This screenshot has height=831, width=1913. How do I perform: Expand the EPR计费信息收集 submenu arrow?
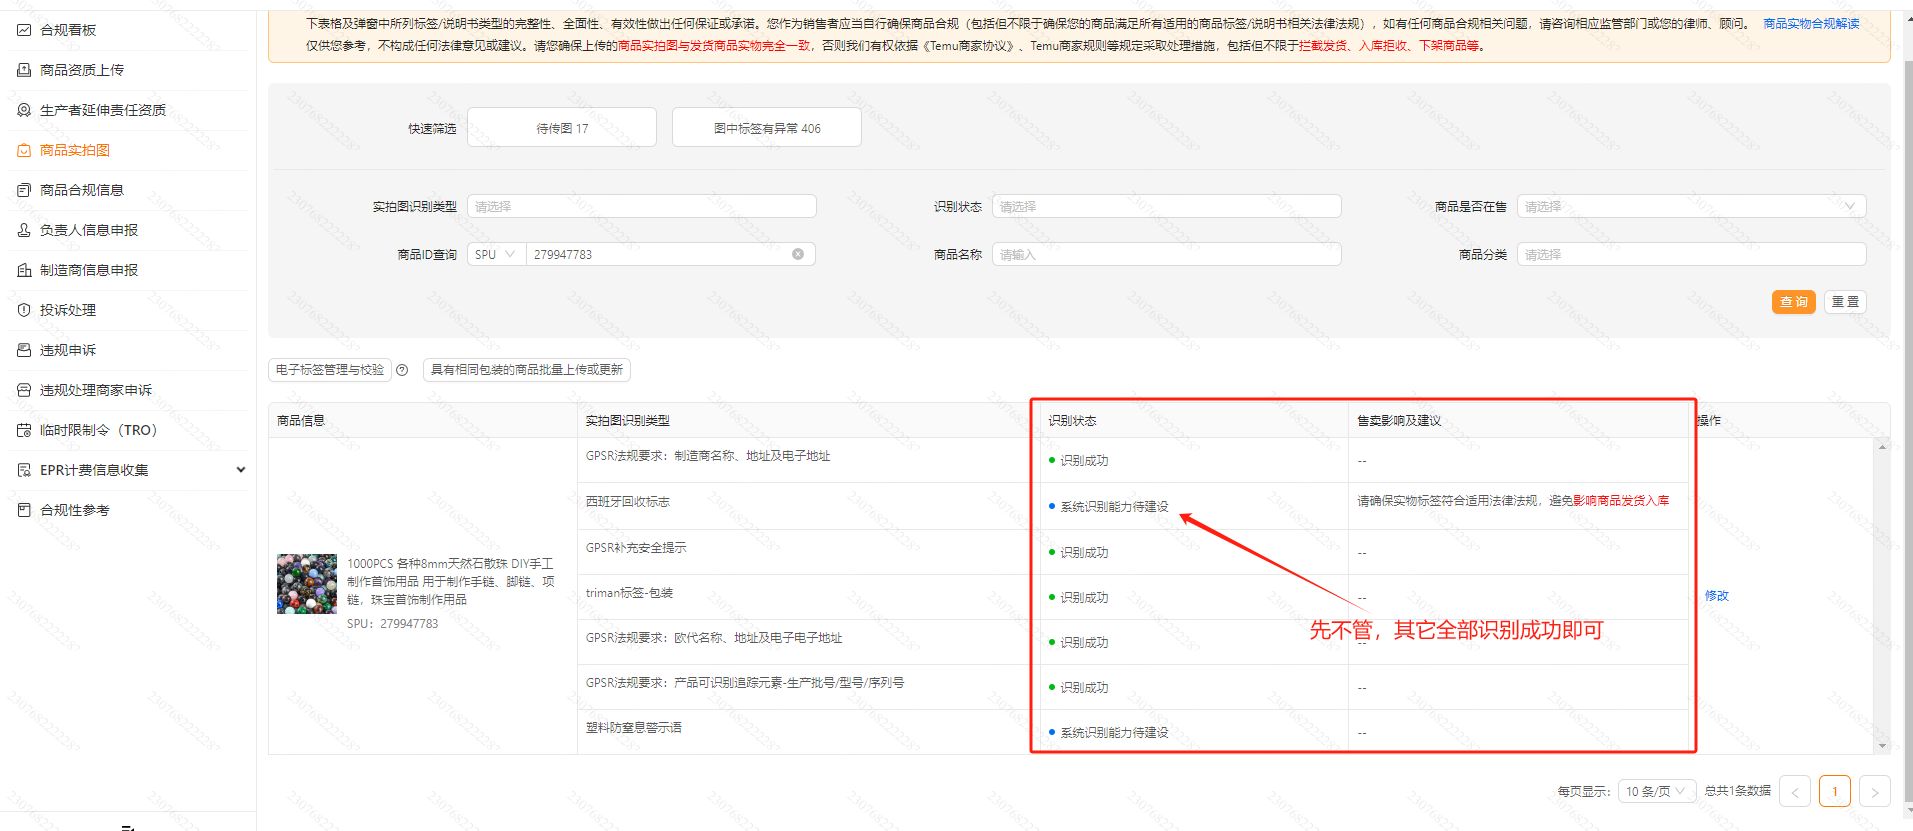coord(240,470)
